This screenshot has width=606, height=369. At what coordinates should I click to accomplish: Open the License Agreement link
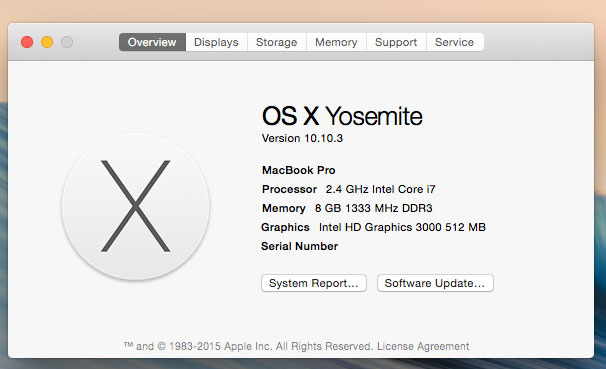[423, 346]
